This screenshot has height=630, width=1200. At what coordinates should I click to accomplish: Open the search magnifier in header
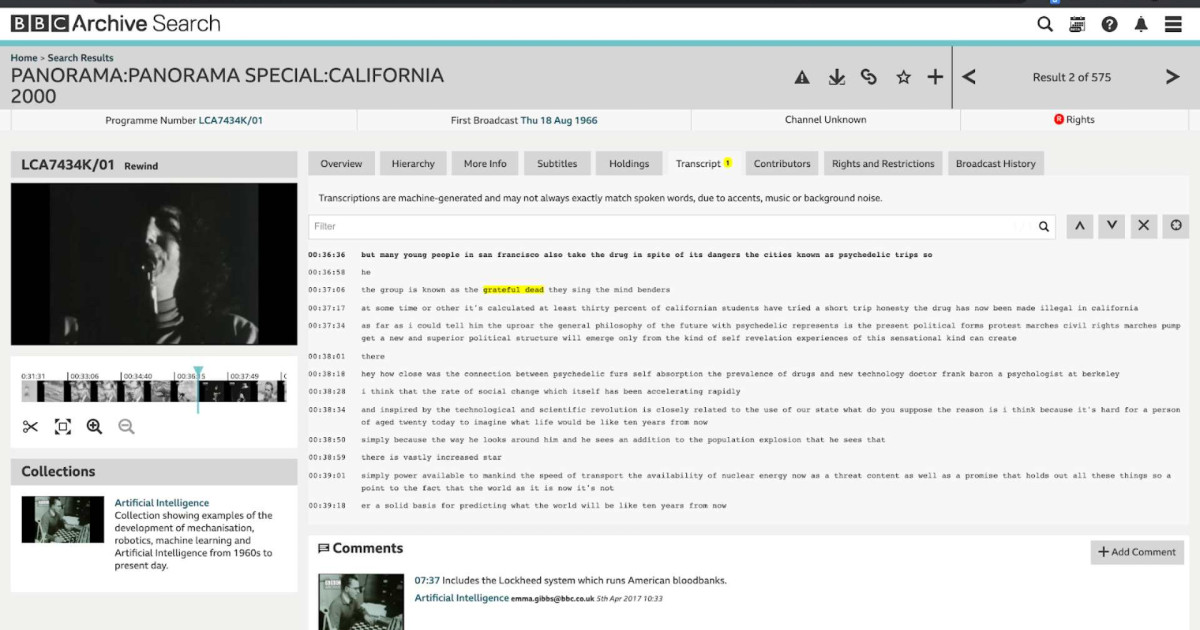(1045, 24)
